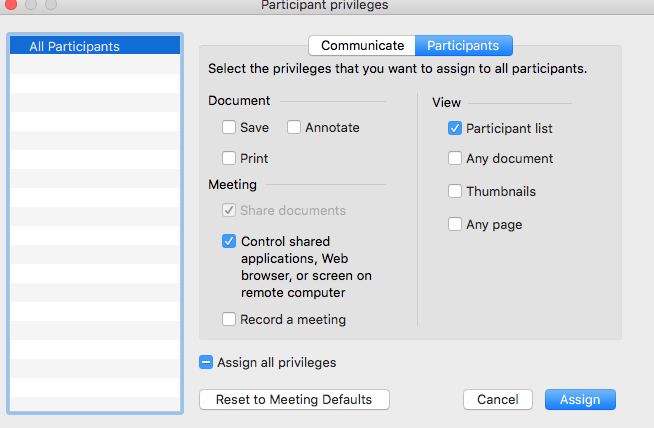This screenshot has width=654, height=428.
Task: Tick the Annotate checkbox
Action: click(x=294, y=128)
